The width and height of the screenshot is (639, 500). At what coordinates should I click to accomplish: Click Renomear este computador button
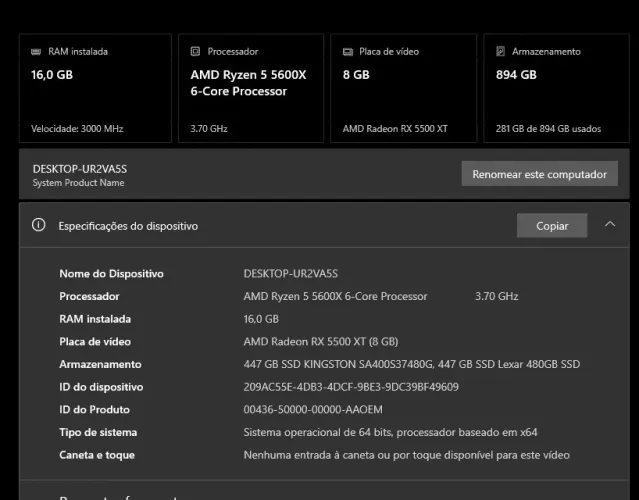540,174
